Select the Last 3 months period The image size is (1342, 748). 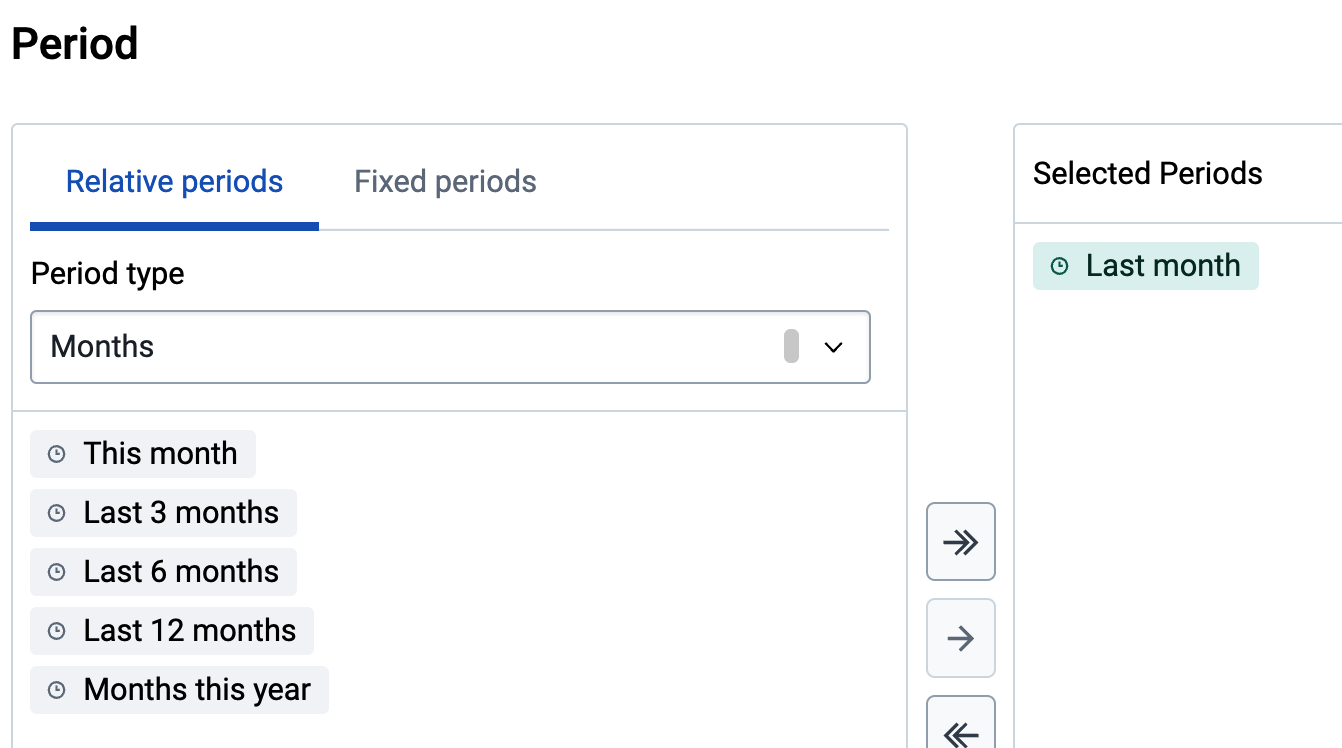[163, 513]
